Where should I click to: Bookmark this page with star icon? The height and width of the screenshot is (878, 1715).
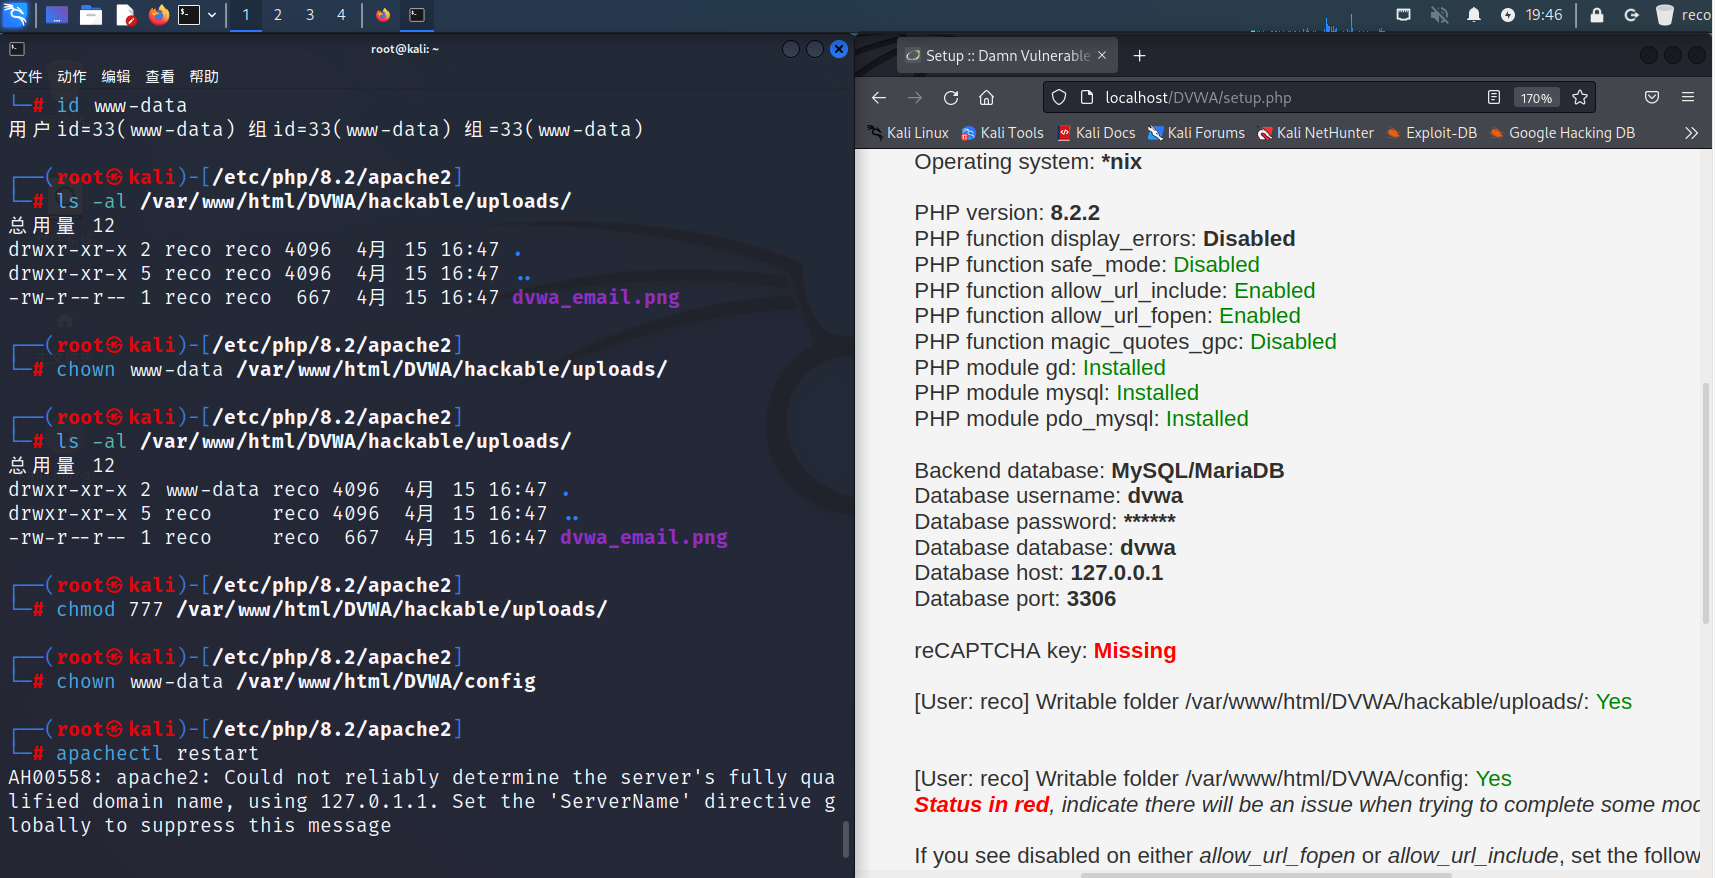[1580, 98]
